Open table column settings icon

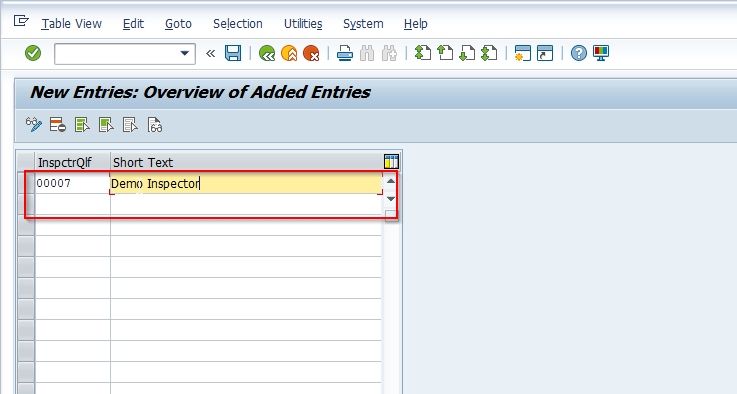pyautogui.click(x=391, y=161)
